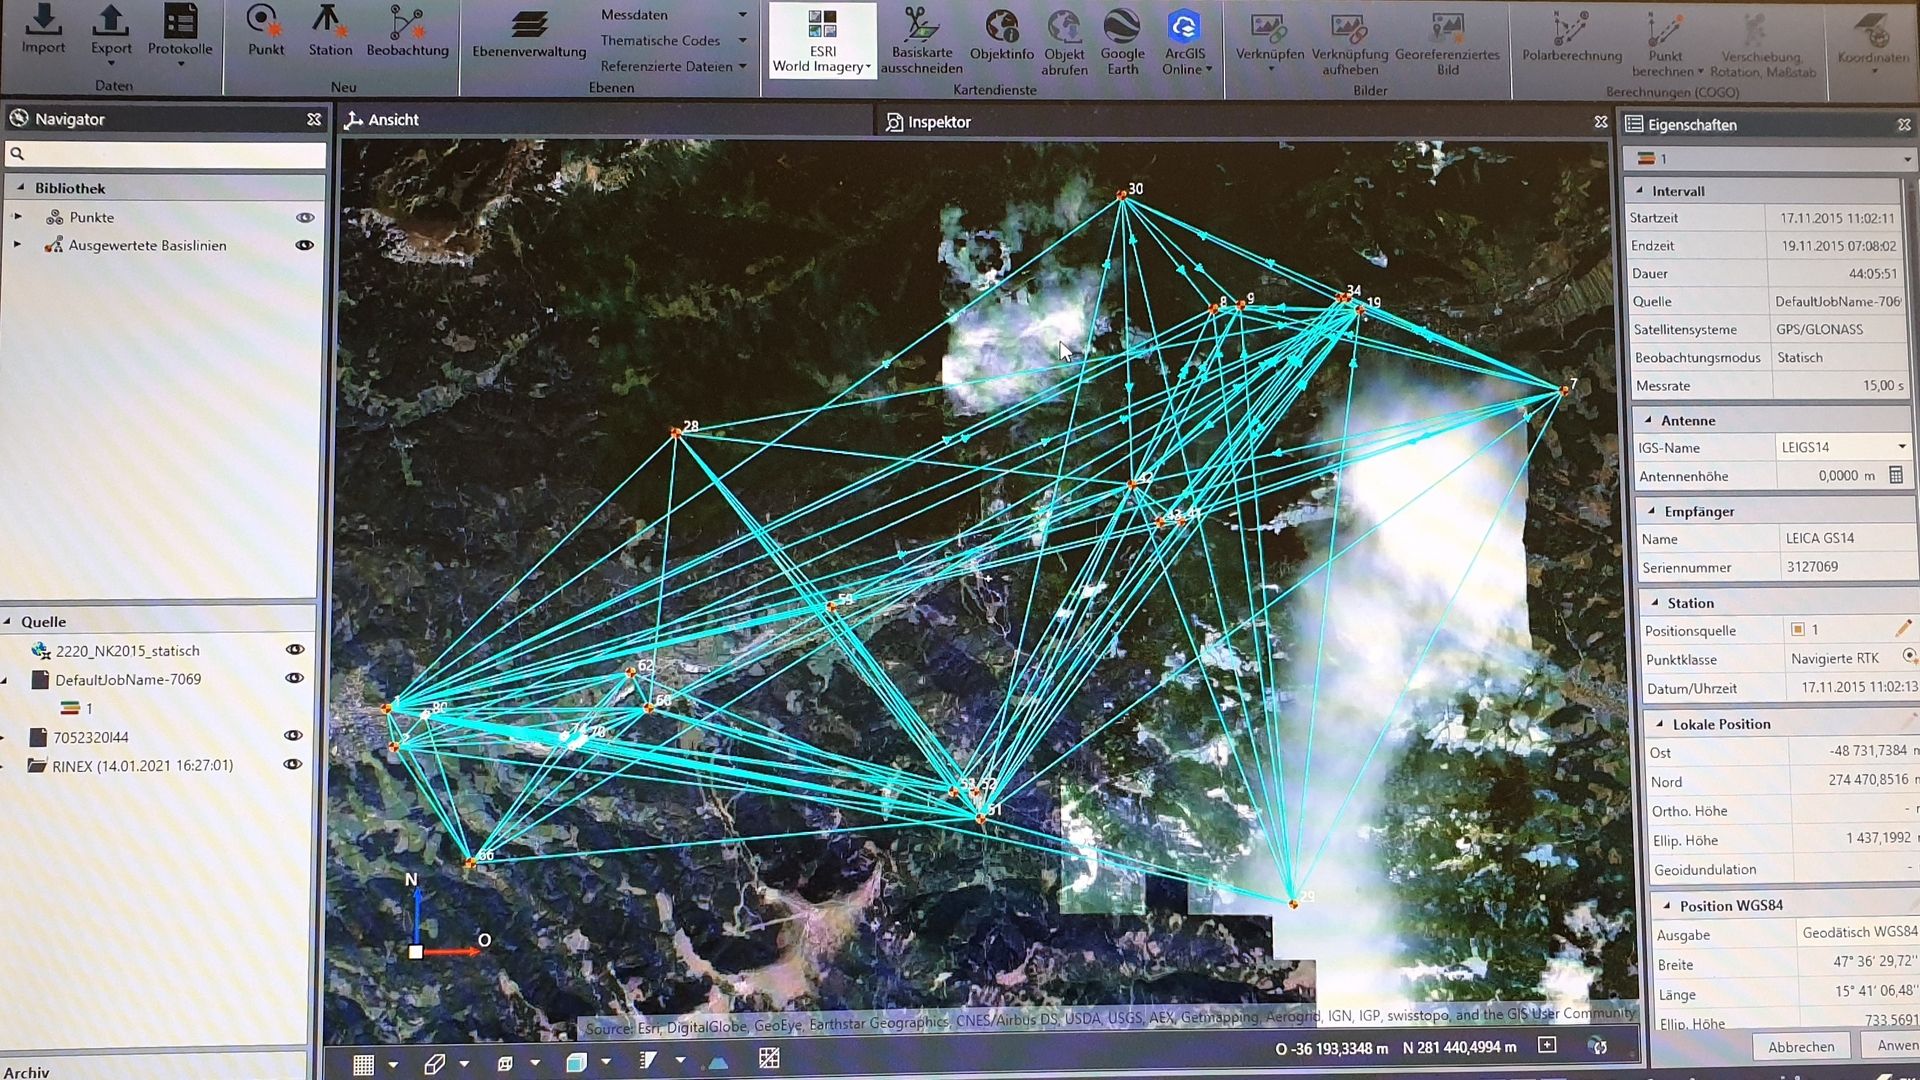Screen dimensions: 1920x1080
Task: Expand the Punkte tree node
Action: point(17,217)
